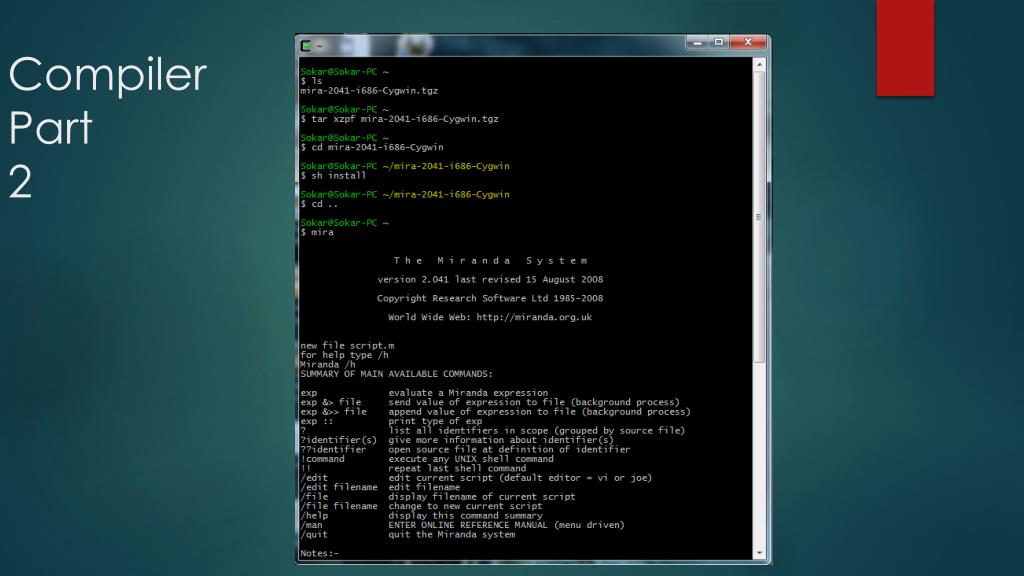Click the '/edit filename' command entry
The height and width of the screenshot is (576, 1024).
pos(339,487)
